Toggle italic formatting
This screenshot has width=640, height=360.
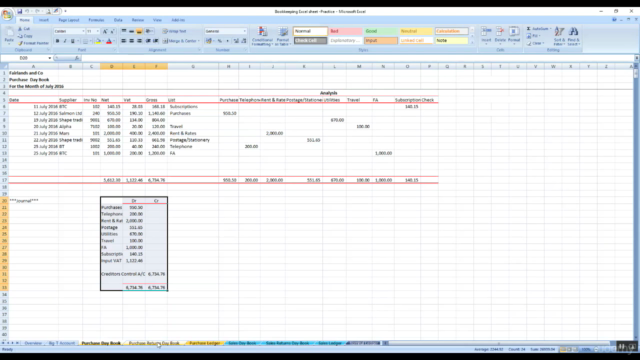(x=64, y=41)
